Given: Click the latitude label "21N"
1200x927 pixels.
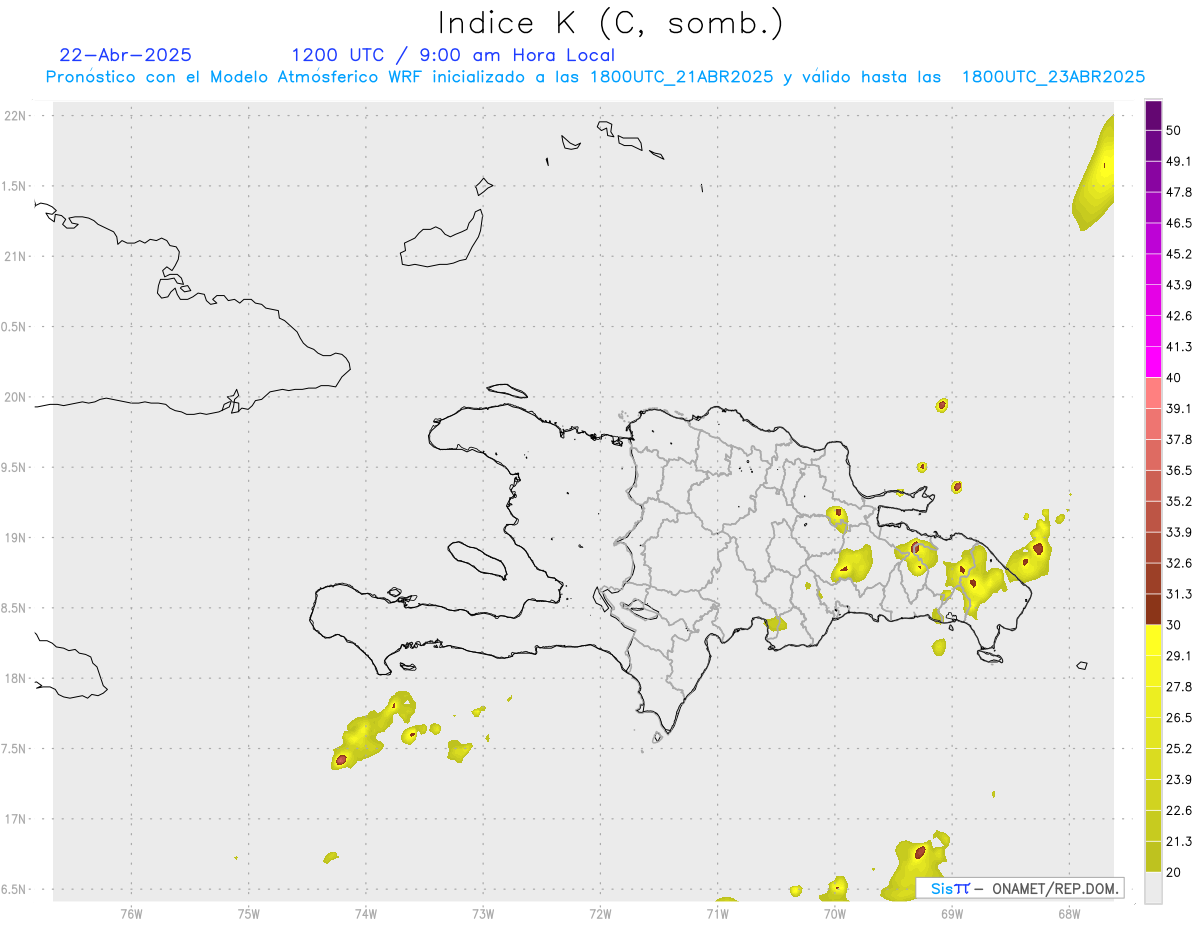Looking at the screenshot, I should coord(15,257).
